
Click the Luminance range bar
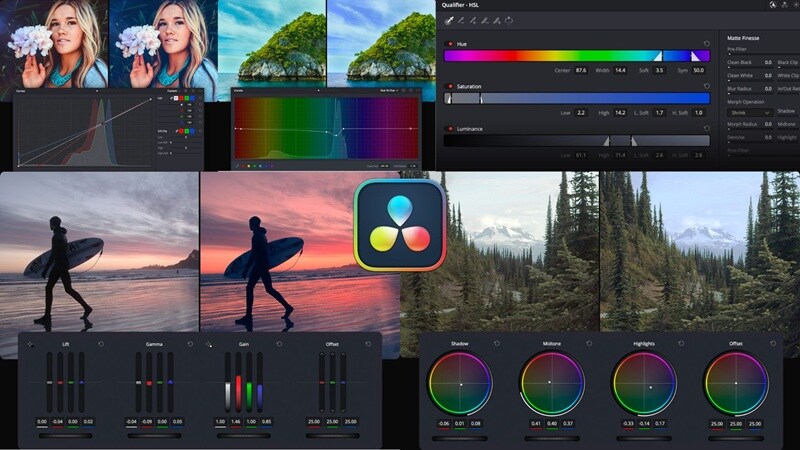click(x=577, y=140)
